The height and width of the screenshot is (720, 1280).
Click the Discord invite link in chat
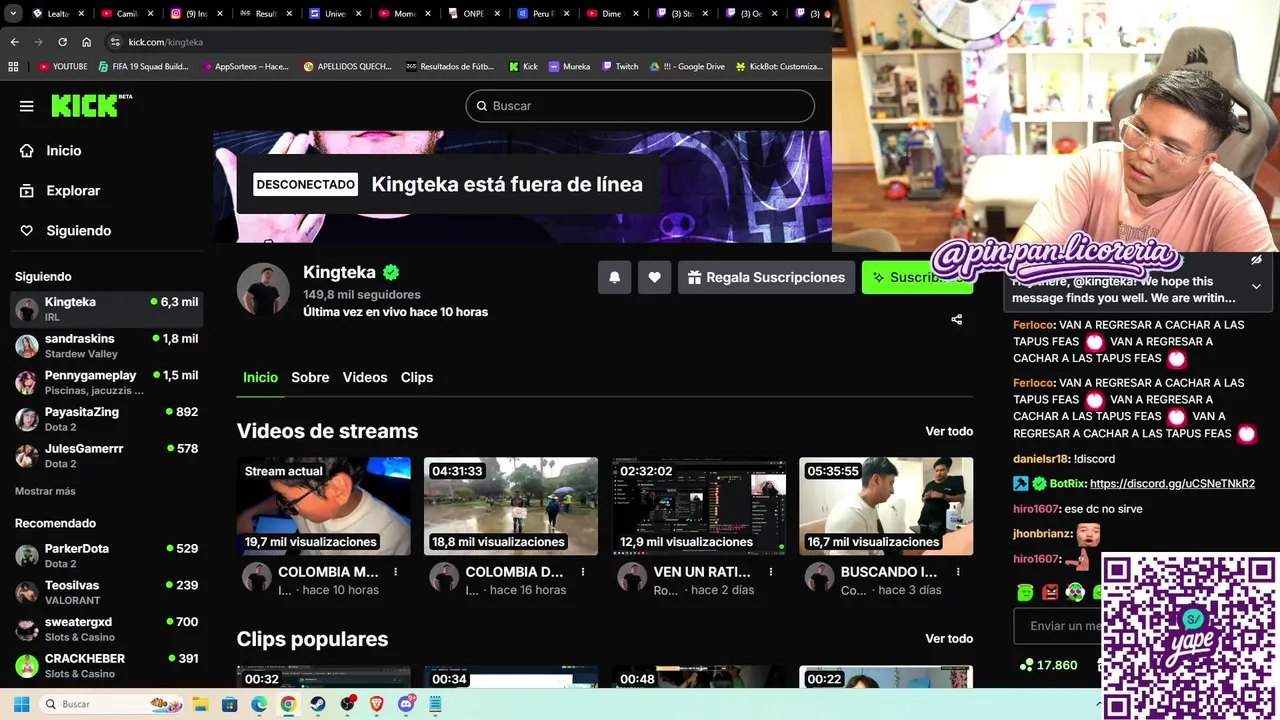pyautogui.click(x=1172, y=483)
